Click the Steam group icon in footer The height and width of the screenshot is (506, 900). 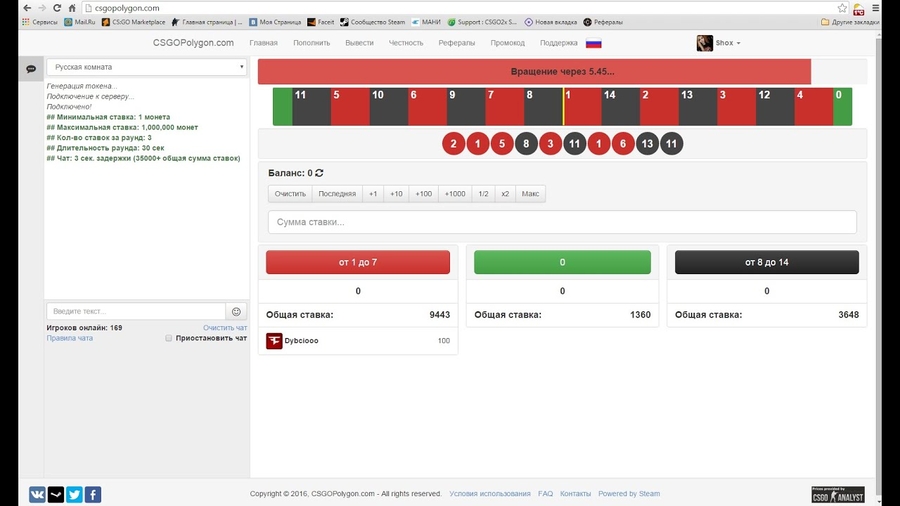[x=55, y=494]
